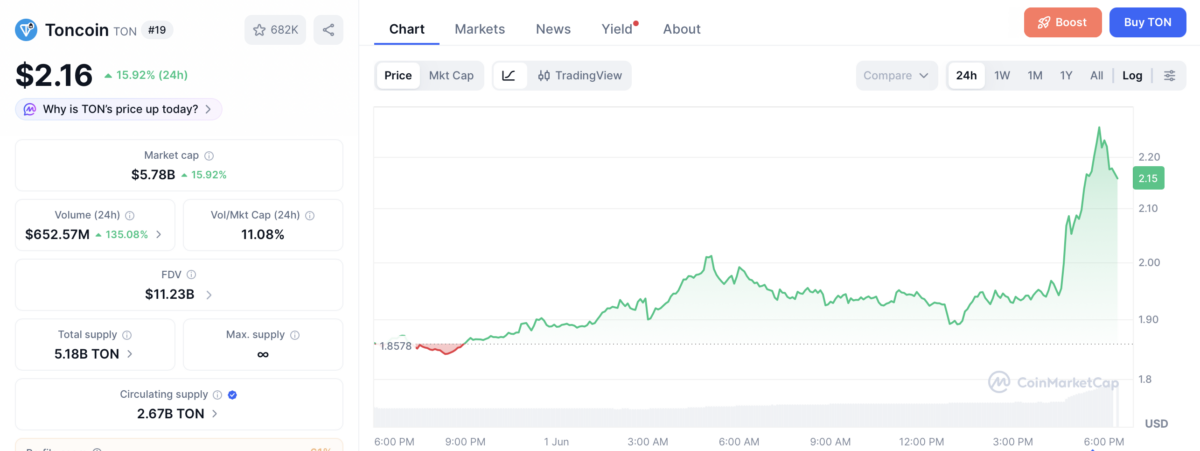This screenshot has height=451, width=1200.
Task: Expand FDV $11.23B details chevron
Action: [207, 294]
